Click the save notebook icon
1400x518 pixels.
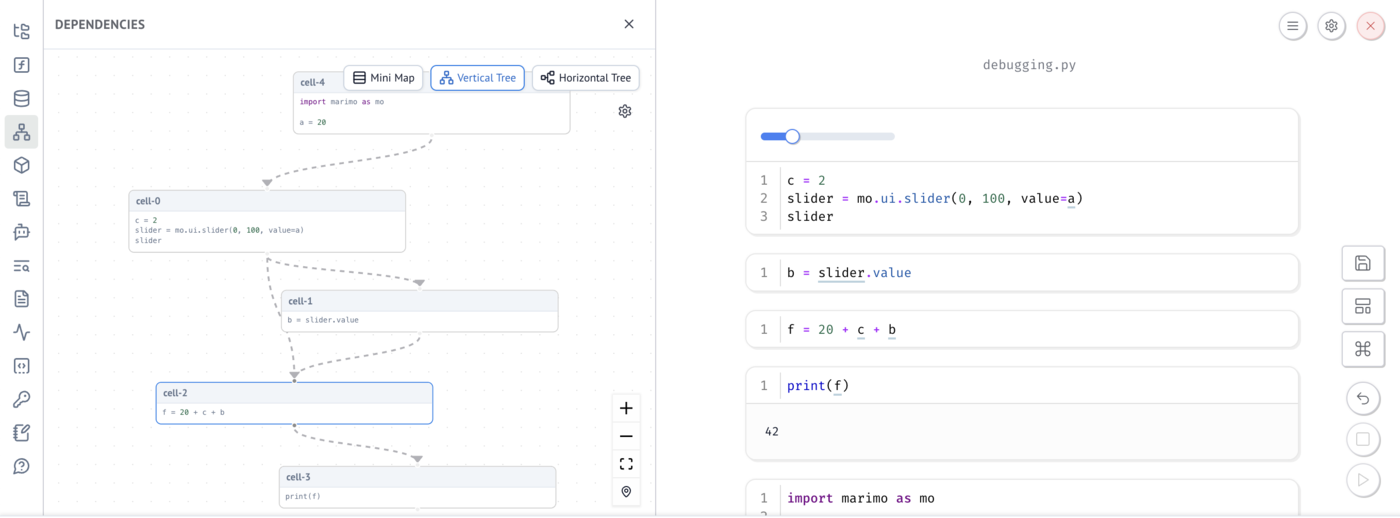point(1362,263)
